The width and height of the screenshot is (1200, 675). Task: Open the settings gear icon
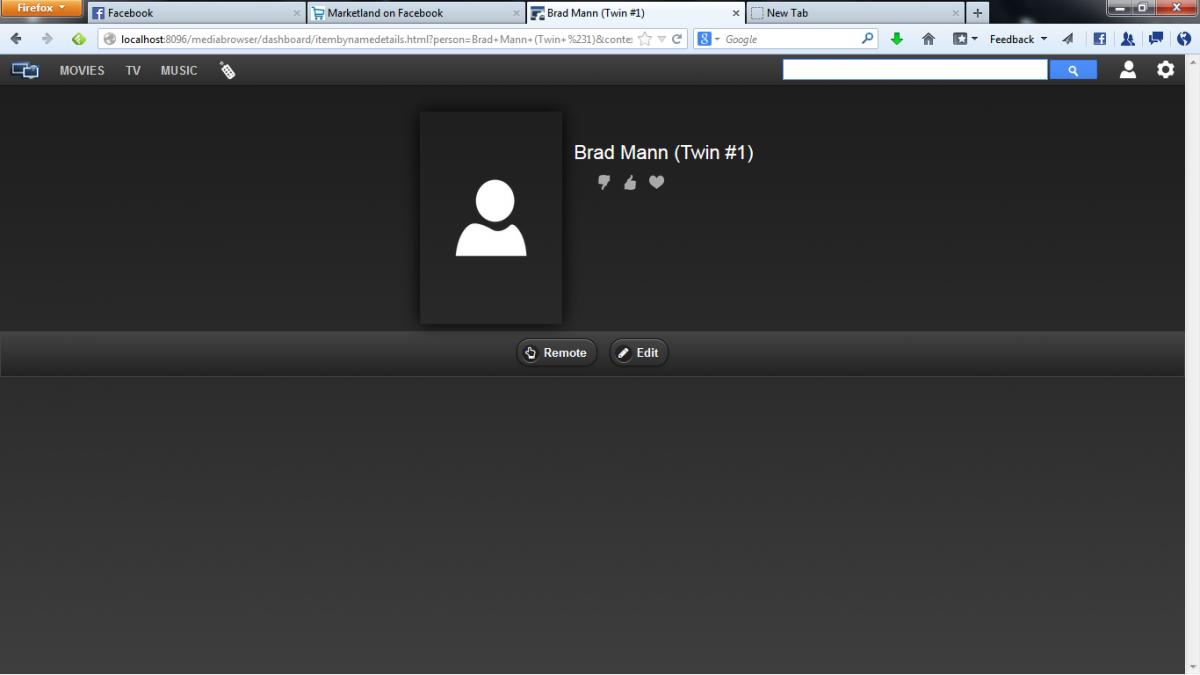(1166, 70)
